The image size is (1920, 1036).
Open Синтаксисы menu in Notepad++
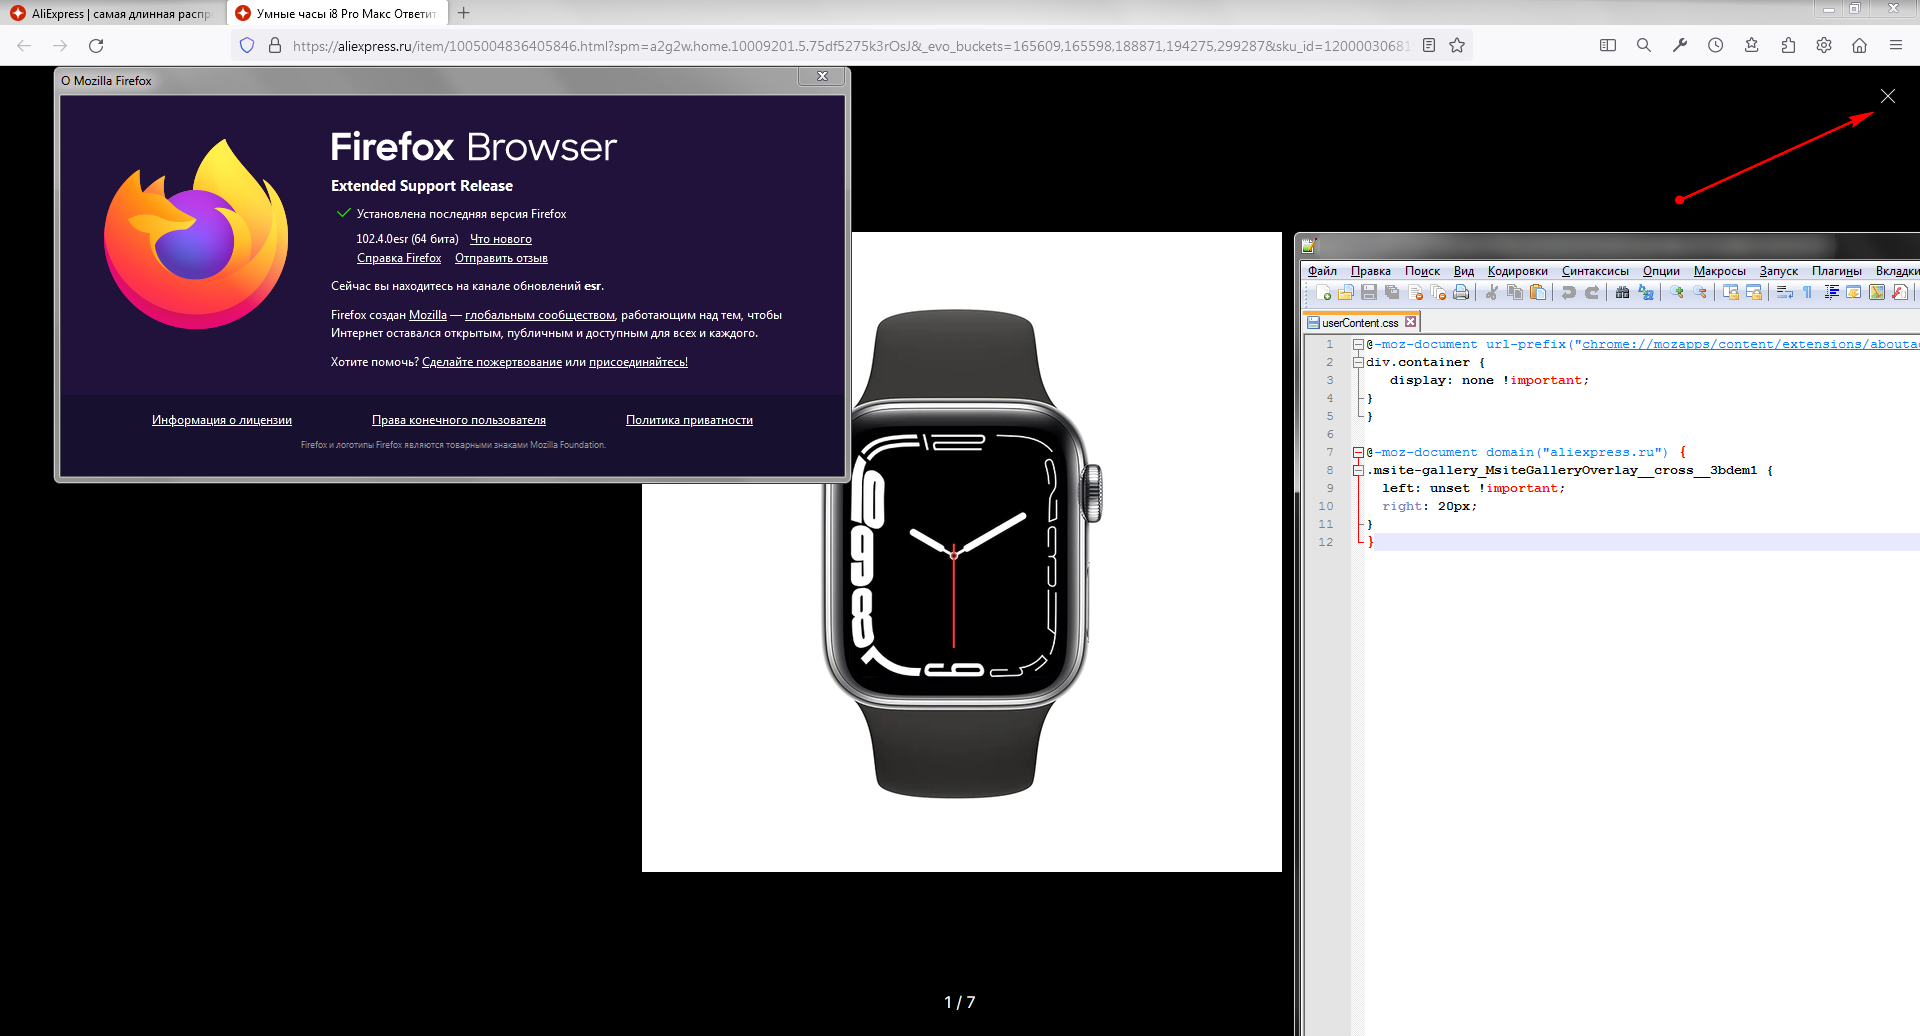(x=1595, y=271)
